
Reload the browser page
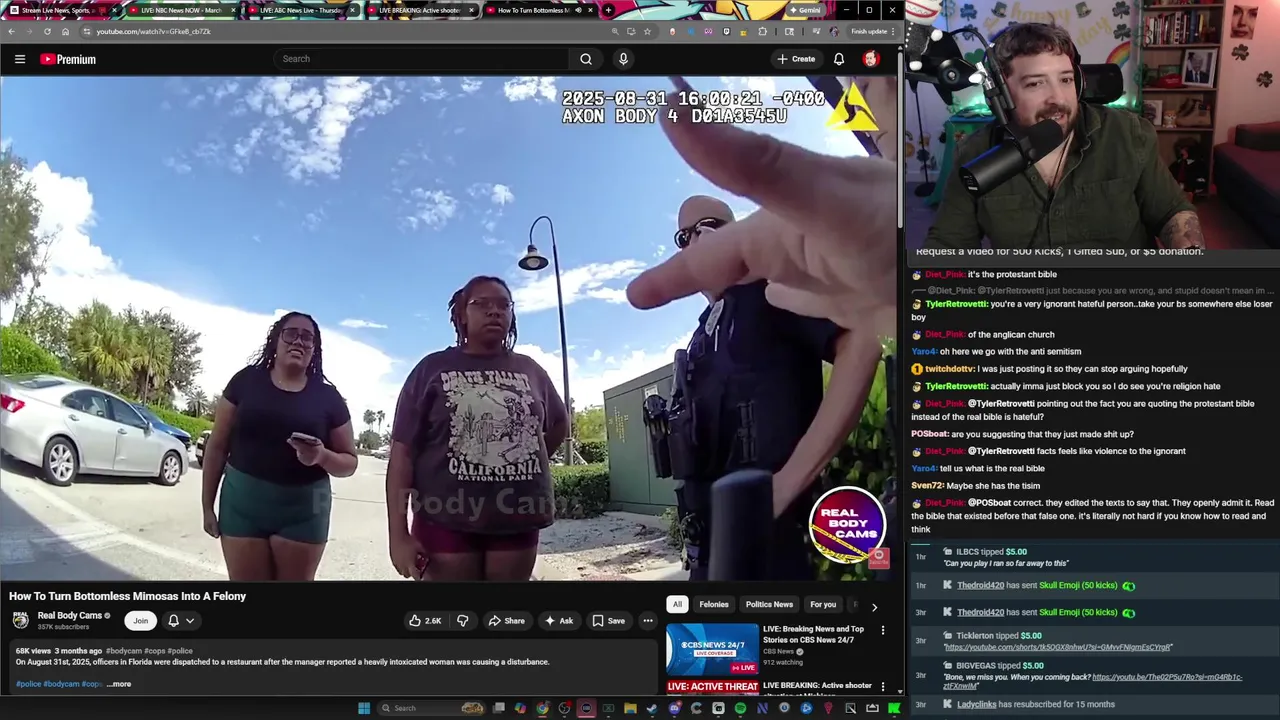coord(47,31)
